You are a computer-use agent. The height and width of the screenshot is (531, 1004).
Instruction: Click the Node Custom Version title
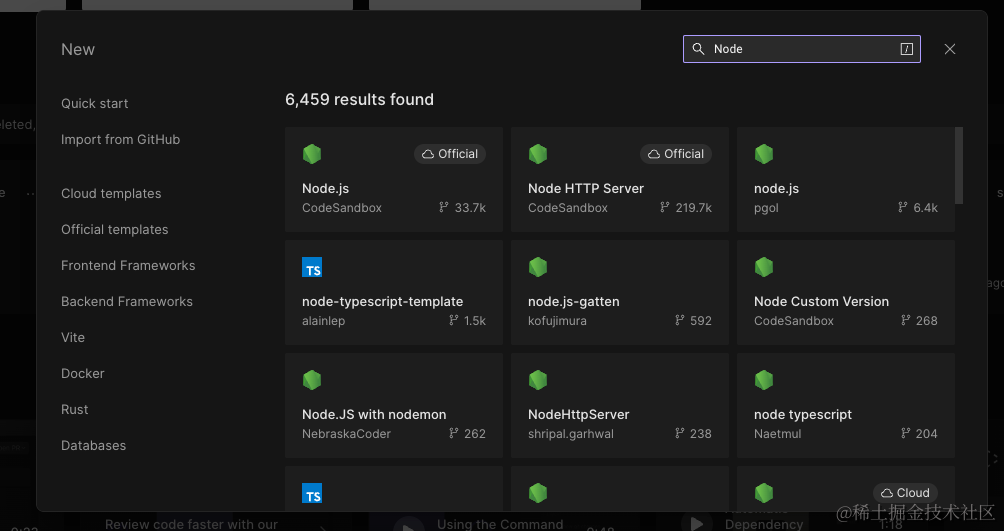click(822, 301)
